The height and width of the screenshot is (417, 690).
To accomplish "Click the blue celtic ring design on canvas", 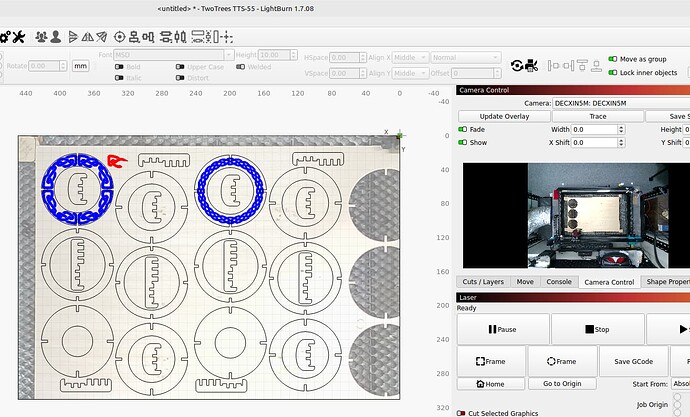I will click(x=77, y=190).
